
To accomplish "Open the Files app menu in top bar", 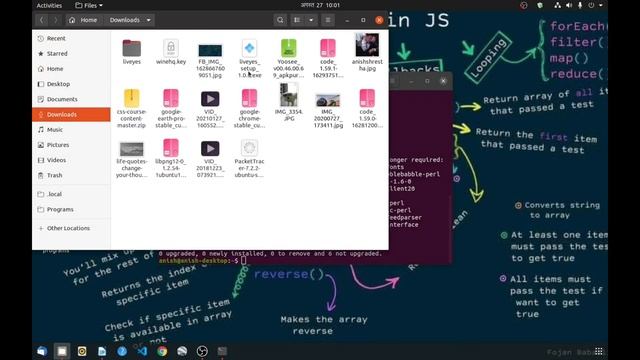I will [89, 5].
